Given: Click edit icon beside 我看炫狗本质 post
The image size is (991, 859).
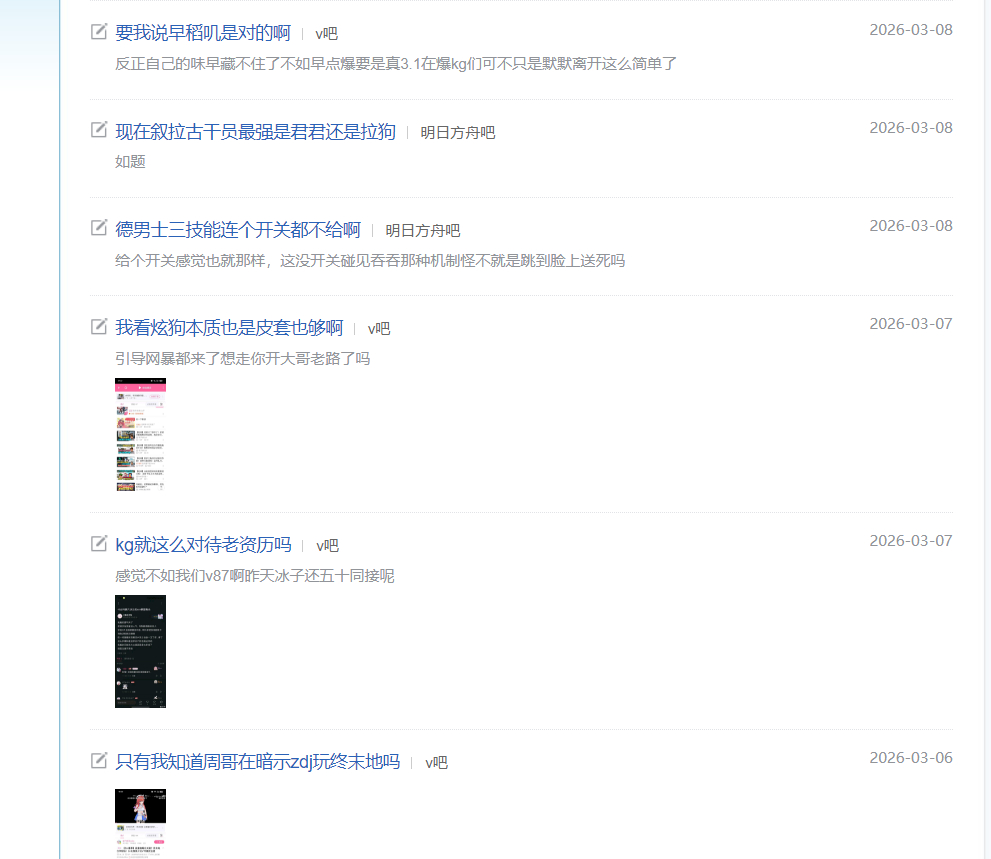Looking at the screenshot, I should (x=99, y=326).
